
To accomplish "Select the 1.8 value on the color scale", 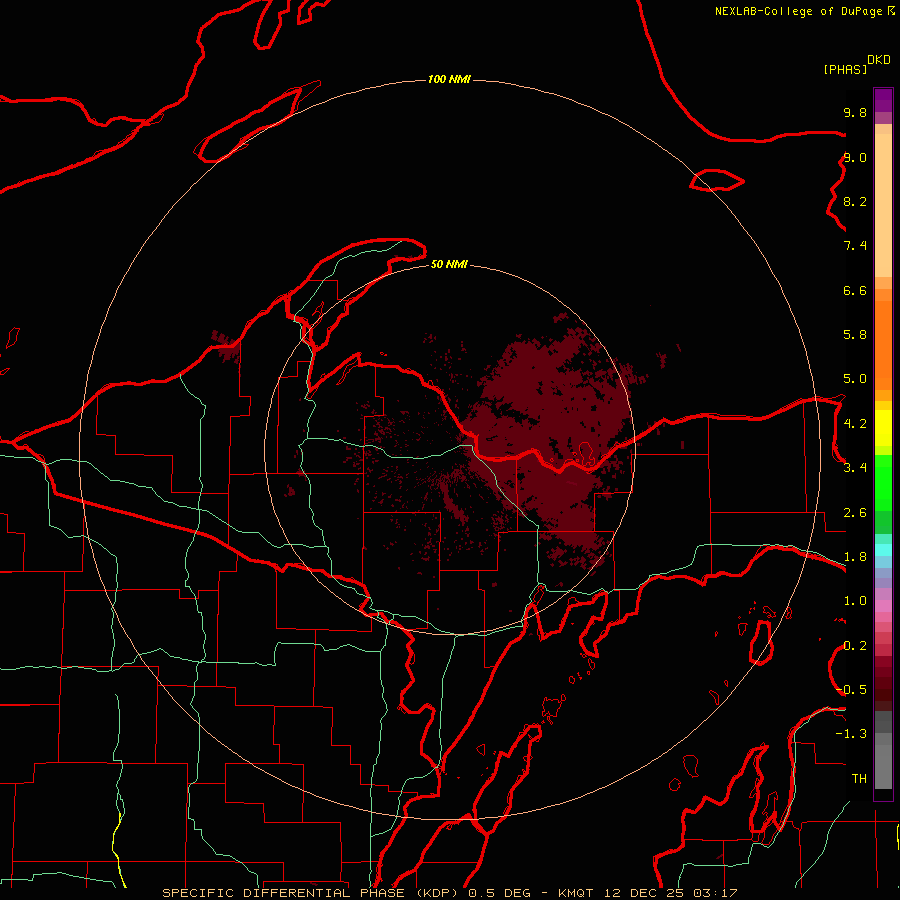I will pos(855,557).
